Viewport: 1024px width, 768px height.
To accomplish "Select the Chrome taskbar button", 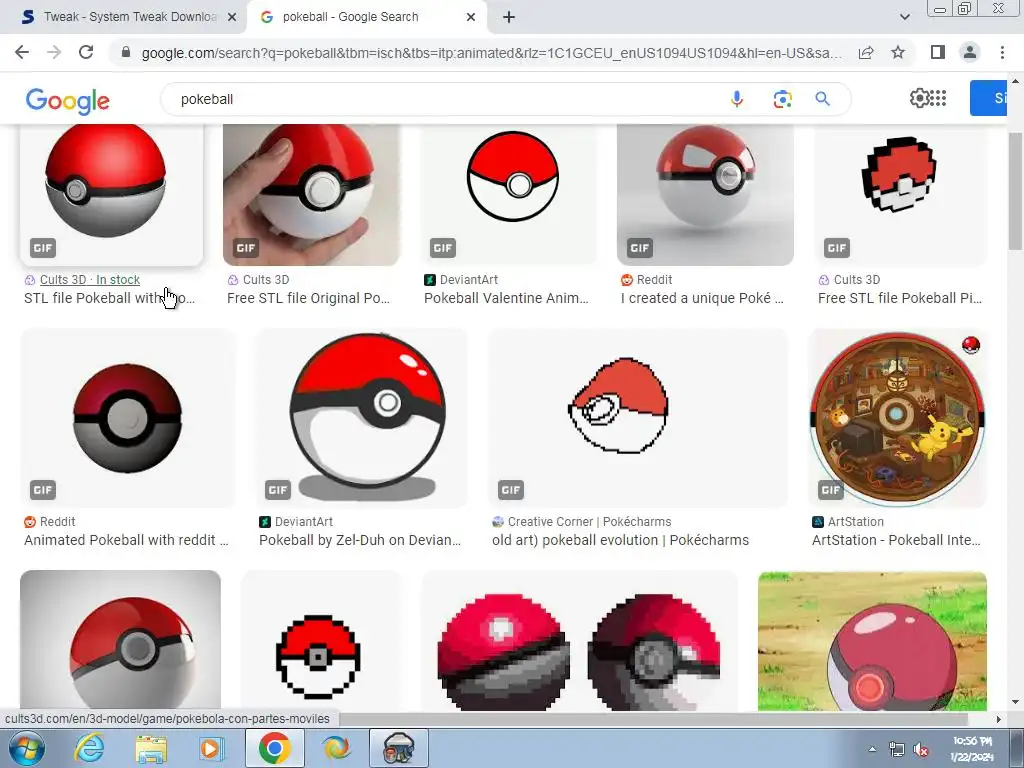I will click(274, 748).
